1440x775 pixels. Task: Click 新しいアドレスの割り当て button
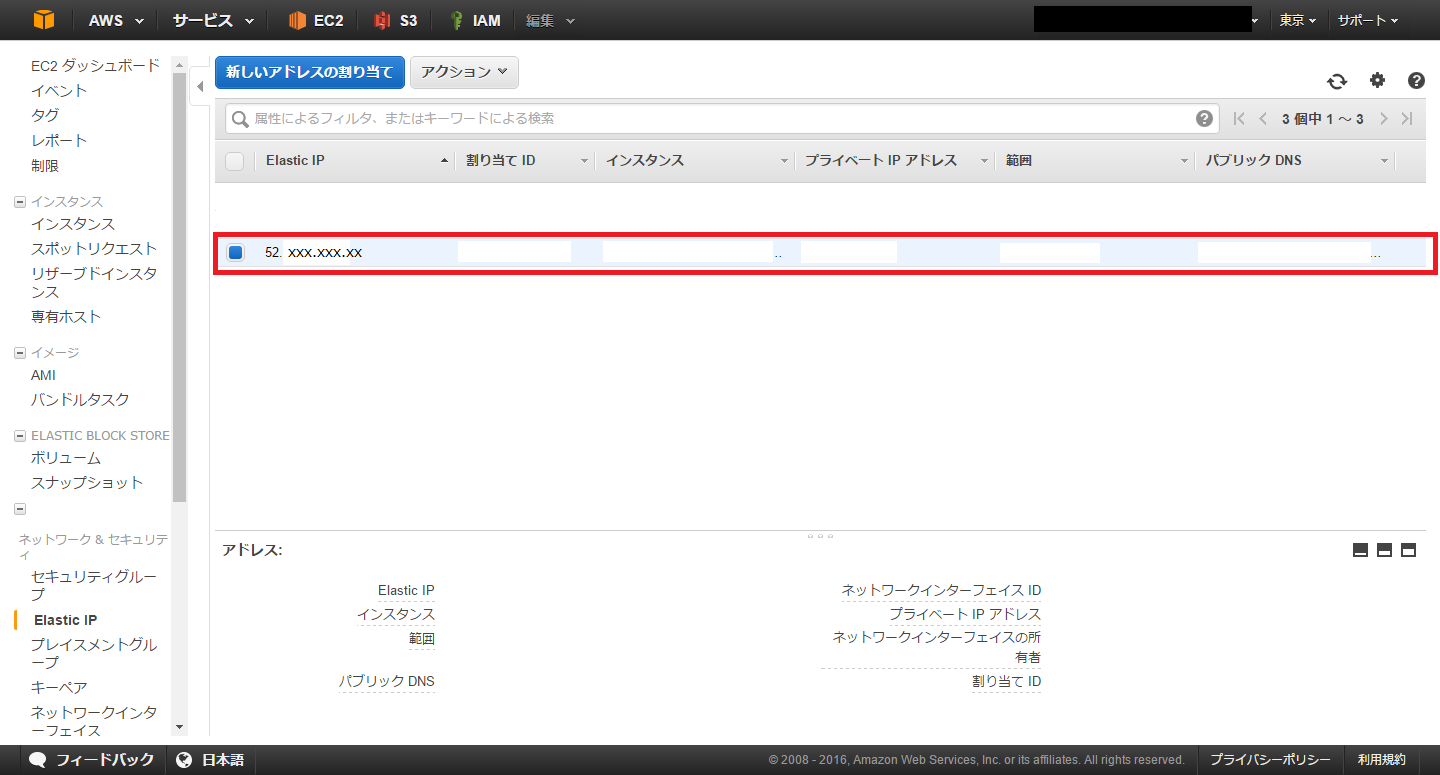coord(310,72)
